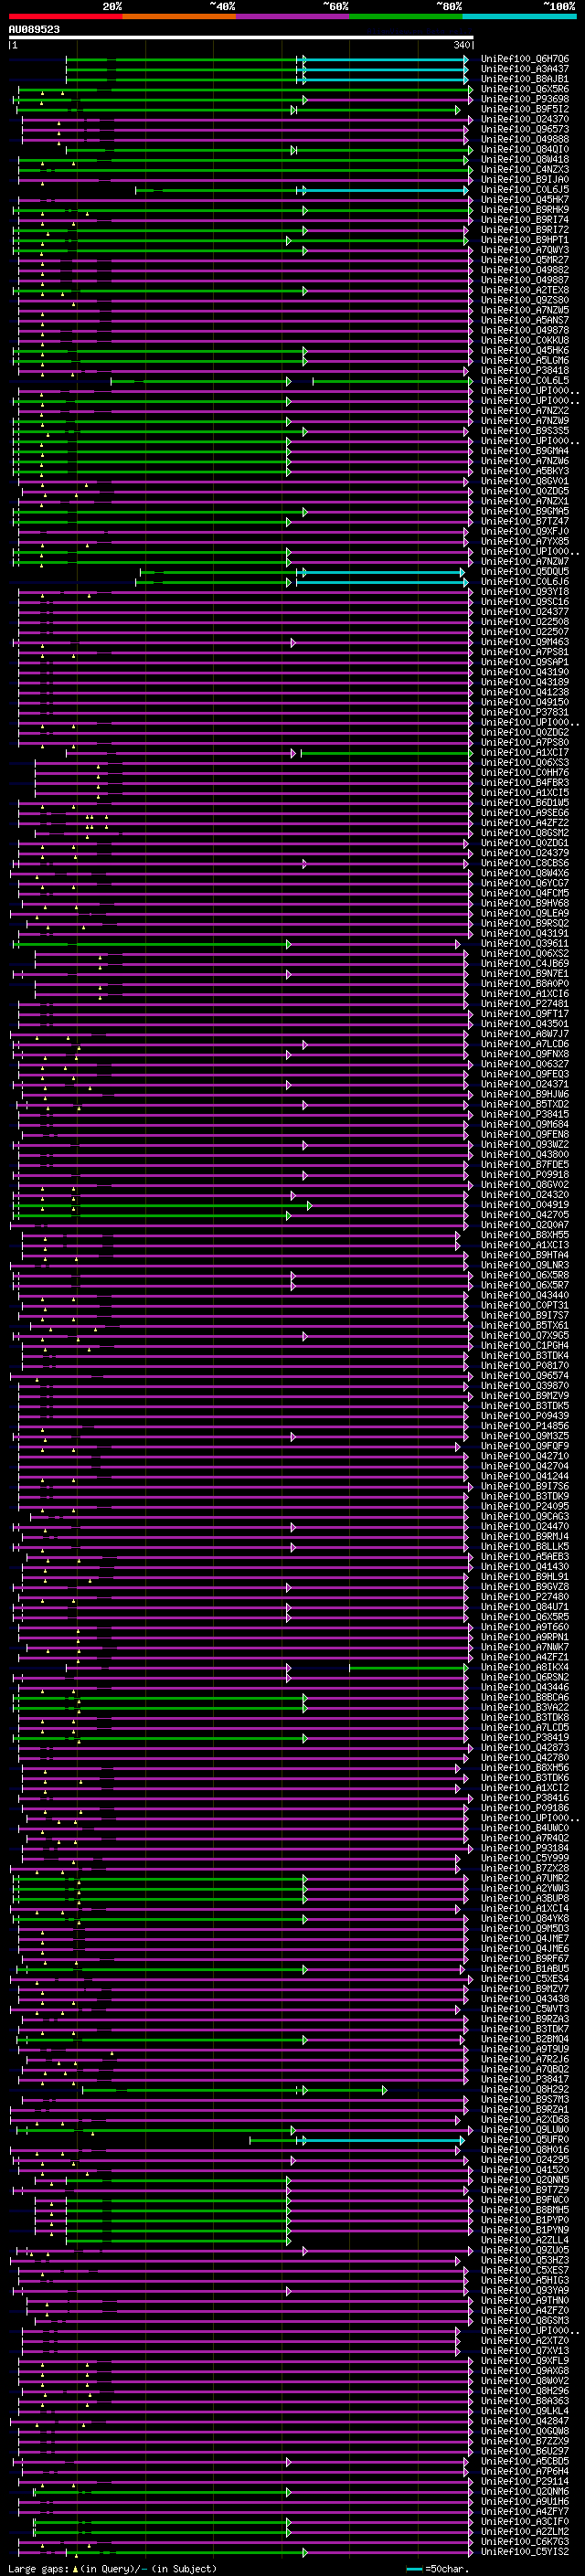Image resolution: width=585 pixels, height=2576 pixels.
Task: Select hit label UniRef100_O49878
Action: click(x=525, y=330)
